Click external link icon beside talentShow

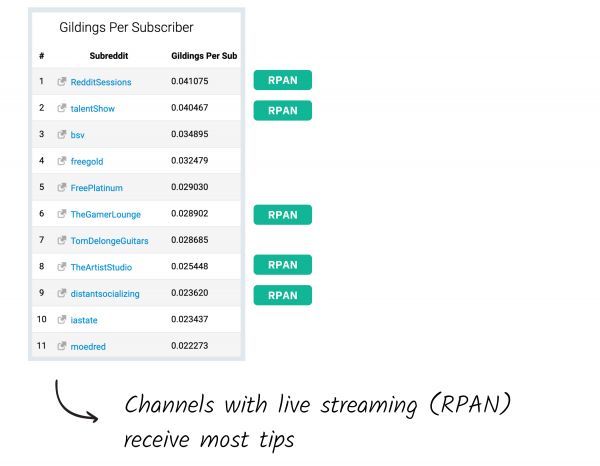(x=62, y=107)
